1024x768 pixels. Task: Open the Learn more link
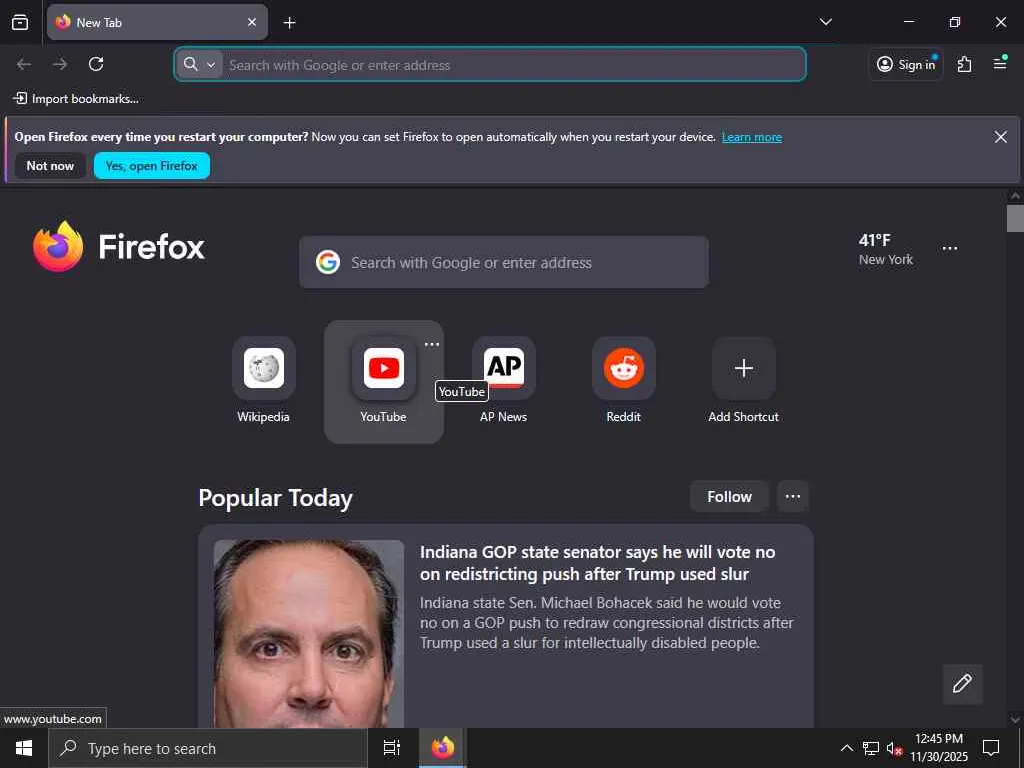coord(752,137)
